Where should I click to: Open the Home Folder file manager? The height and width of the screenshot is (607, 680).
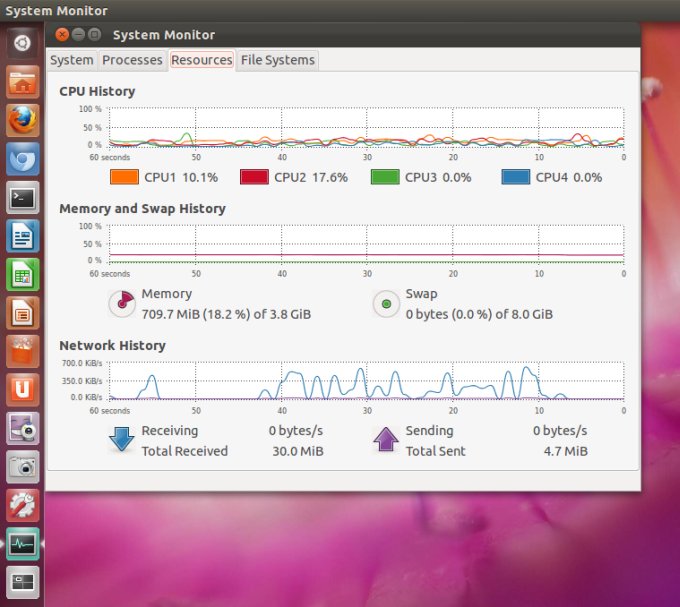tap(23, 82)
